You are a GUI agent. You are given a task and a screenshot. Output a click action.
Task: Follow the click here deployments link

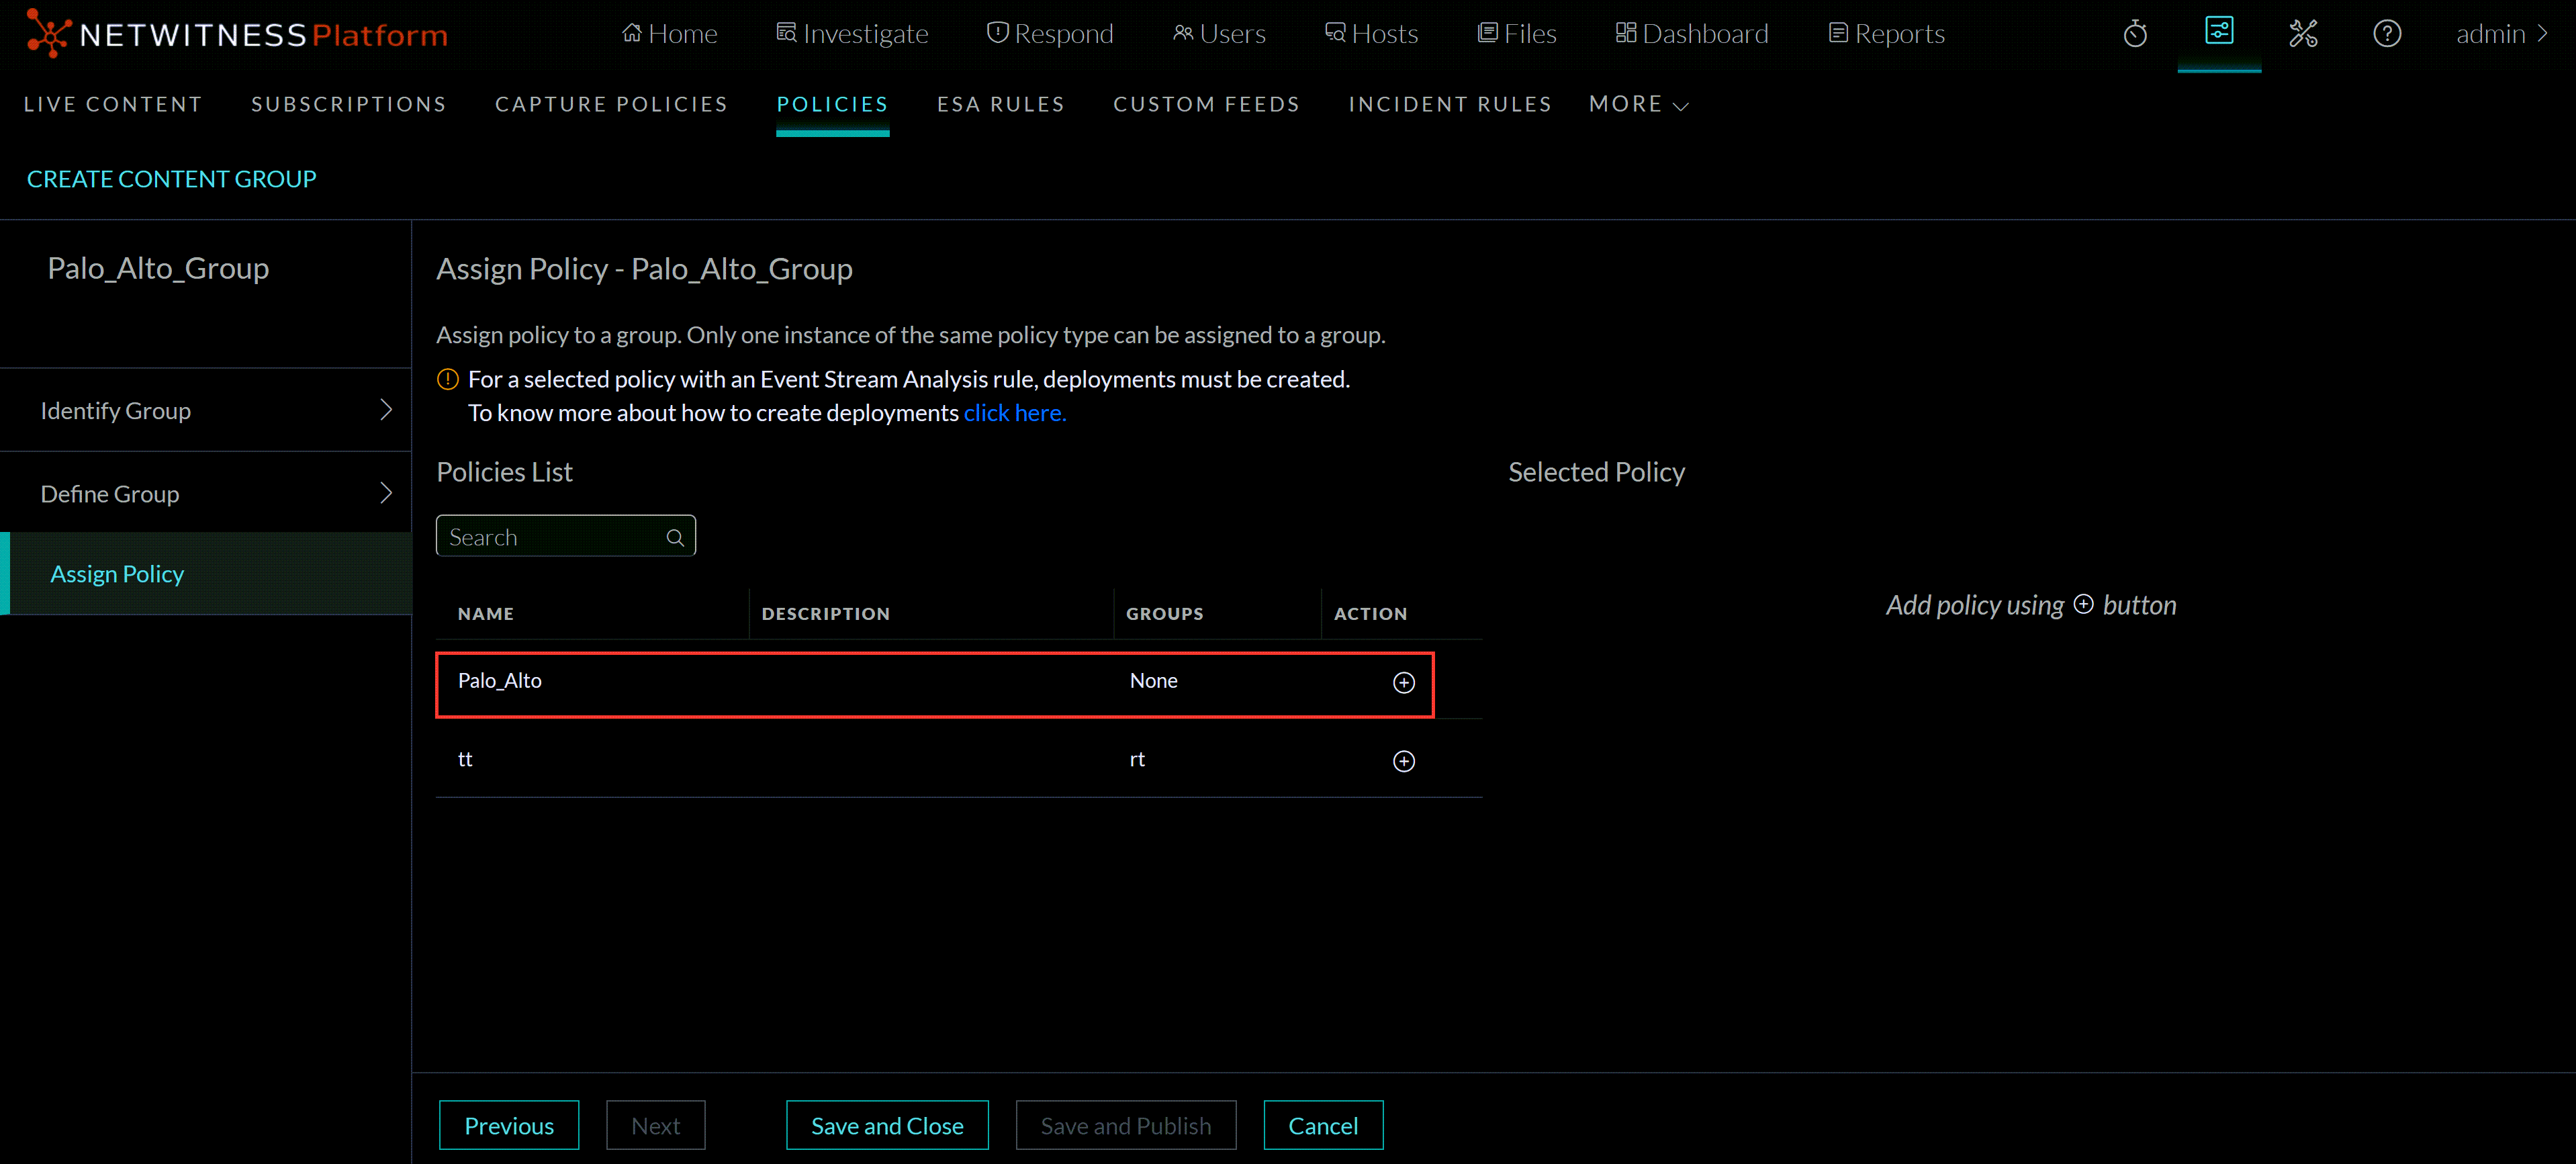(1014, 412)
